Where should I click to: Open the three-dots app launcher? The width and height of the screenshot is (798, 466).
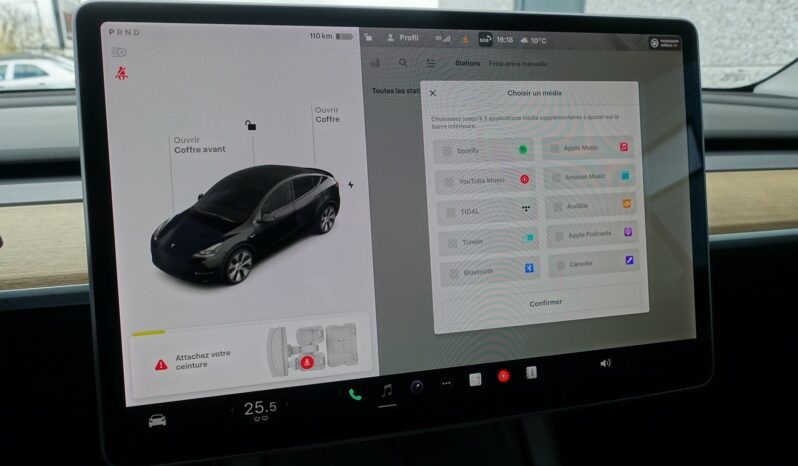coord(446,383)
